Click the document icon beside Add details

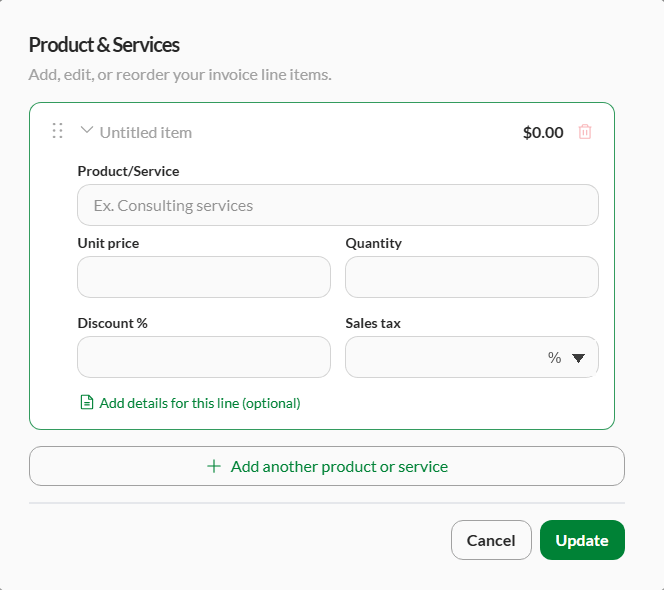pos(87,402)
